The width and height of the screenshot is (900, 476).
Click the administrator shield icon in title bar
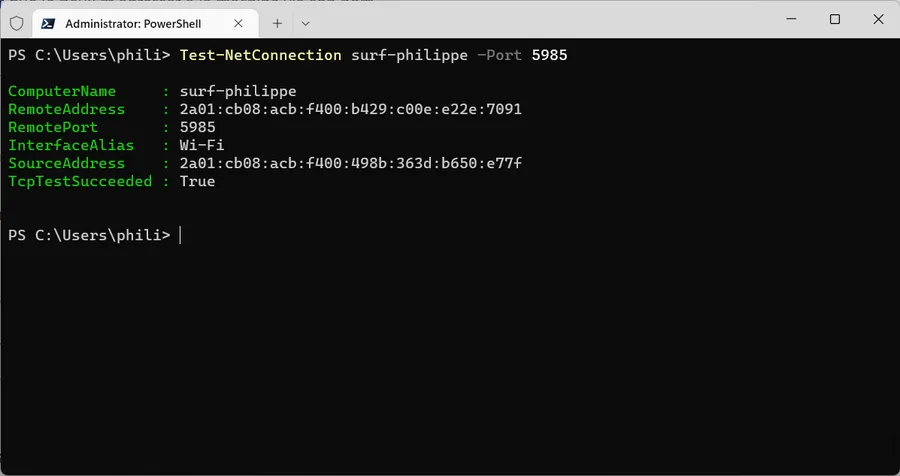point(17,24)
